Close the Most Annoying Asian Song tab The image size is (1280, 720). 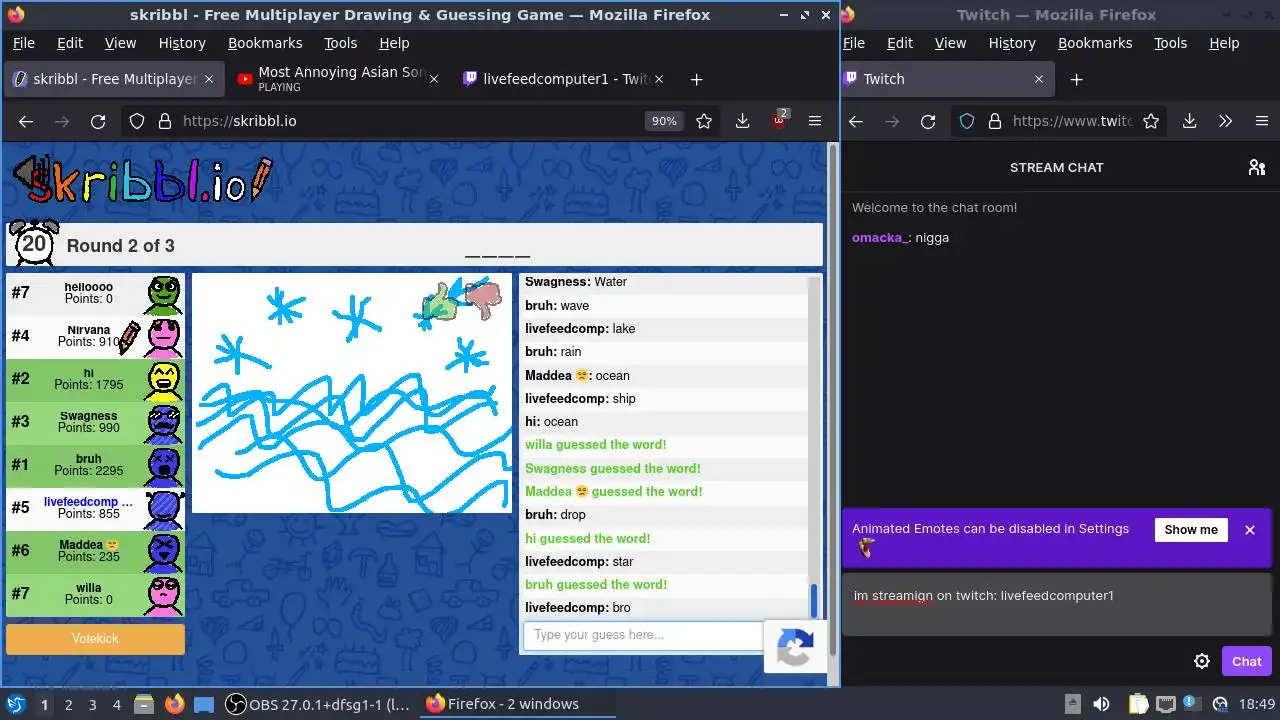433,79
